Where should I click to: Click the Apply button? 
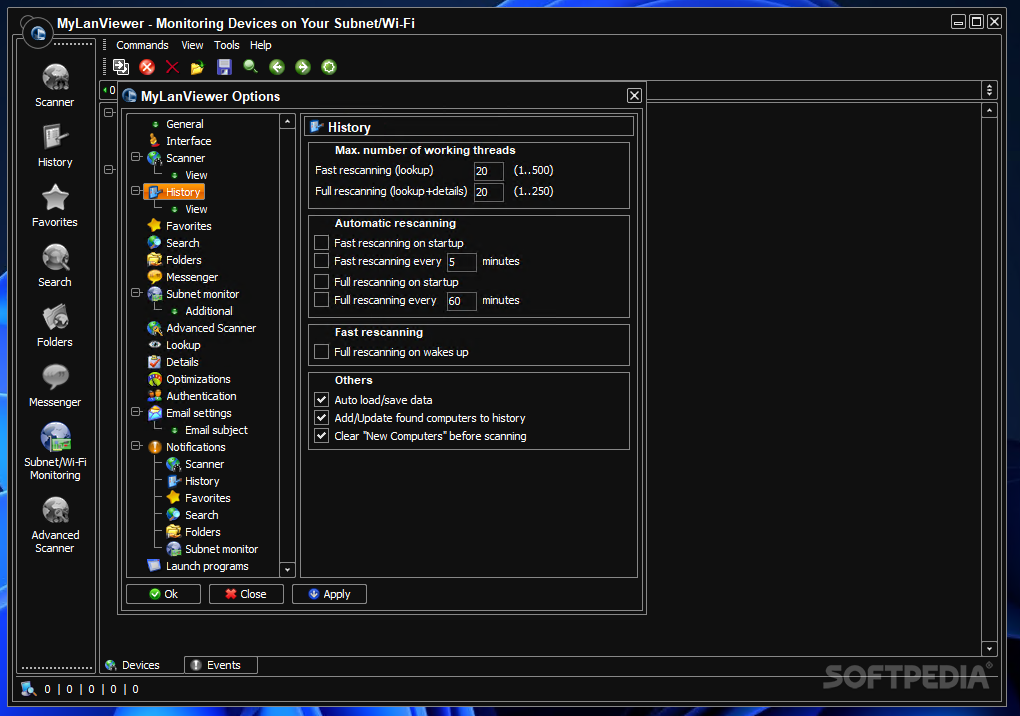[x=329, y=594]
